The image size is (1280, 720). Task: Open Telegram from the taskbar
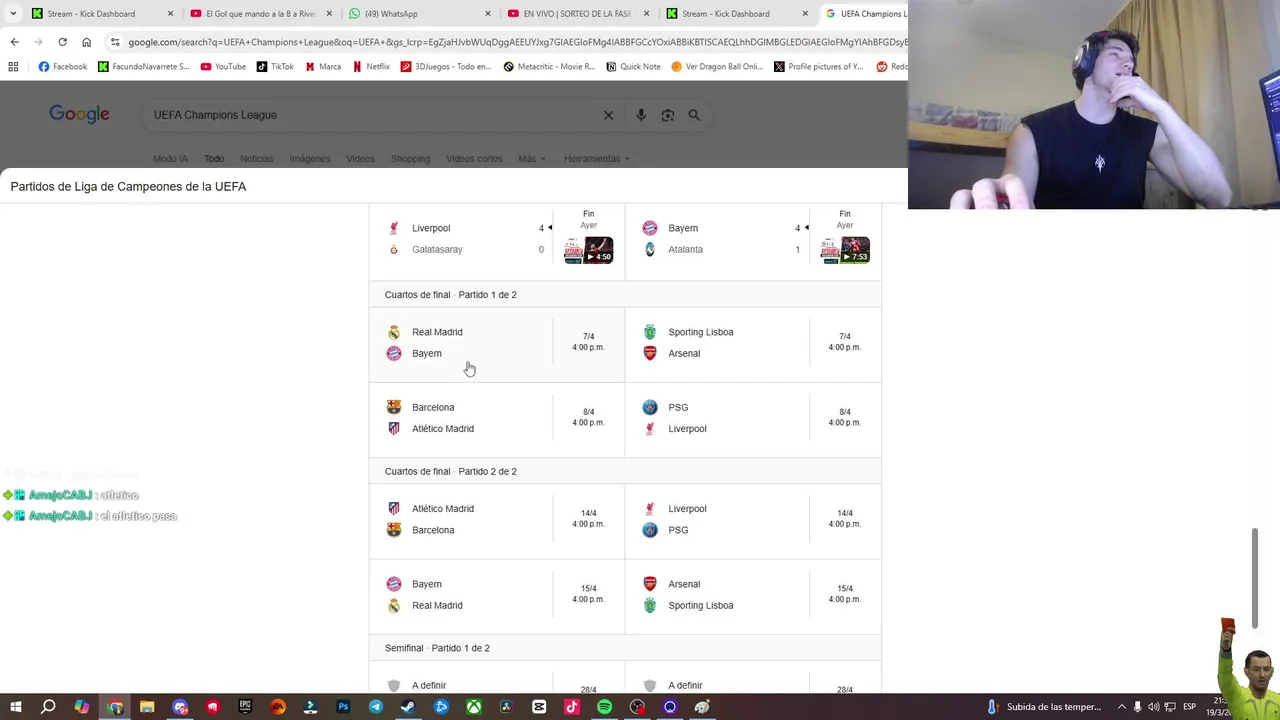pos(376,707)
